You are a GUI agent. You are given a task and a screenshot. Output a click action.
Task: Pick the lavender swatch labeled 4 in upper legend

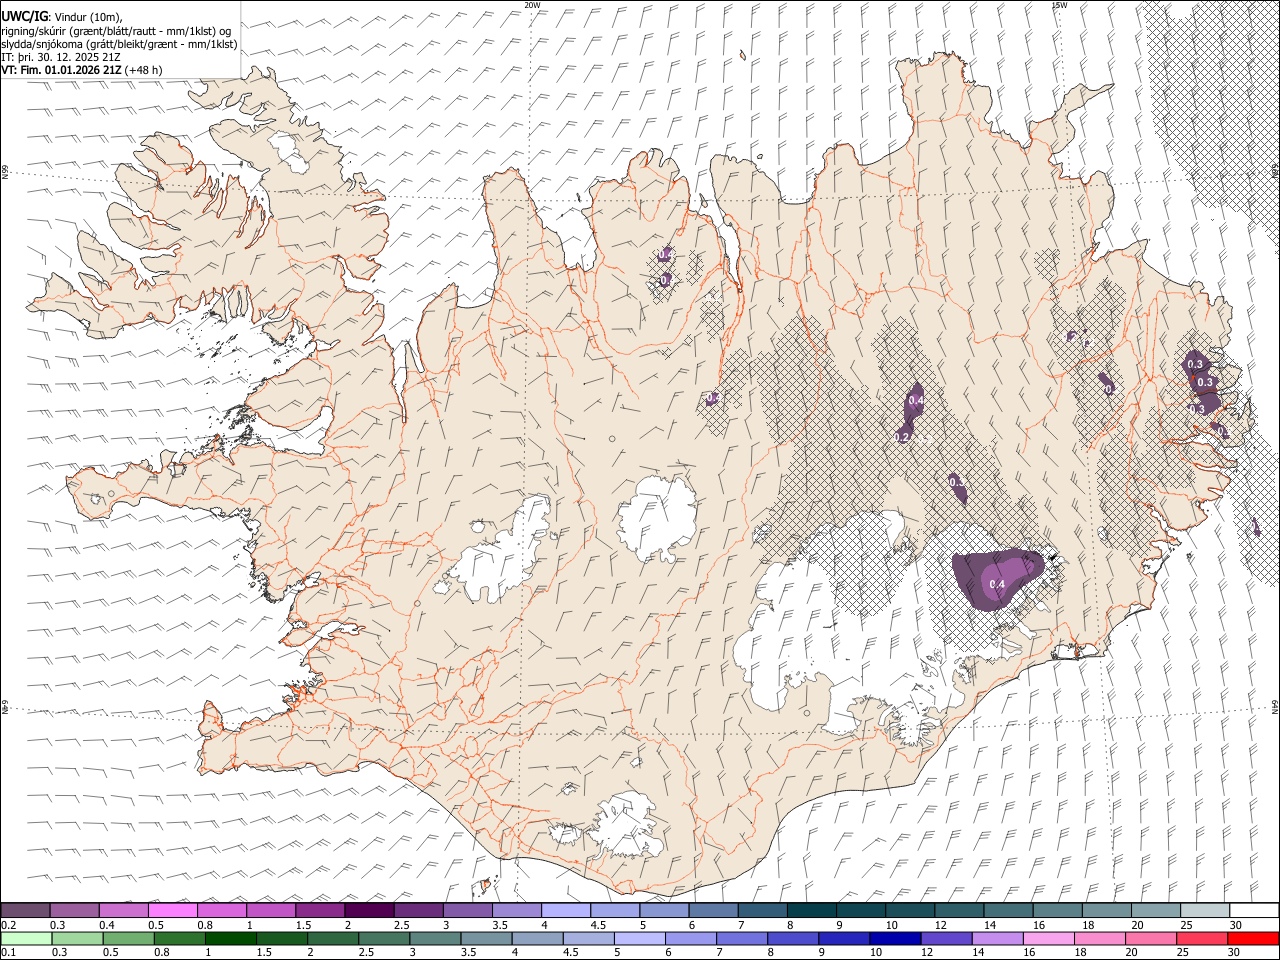(x=566, y=910)
